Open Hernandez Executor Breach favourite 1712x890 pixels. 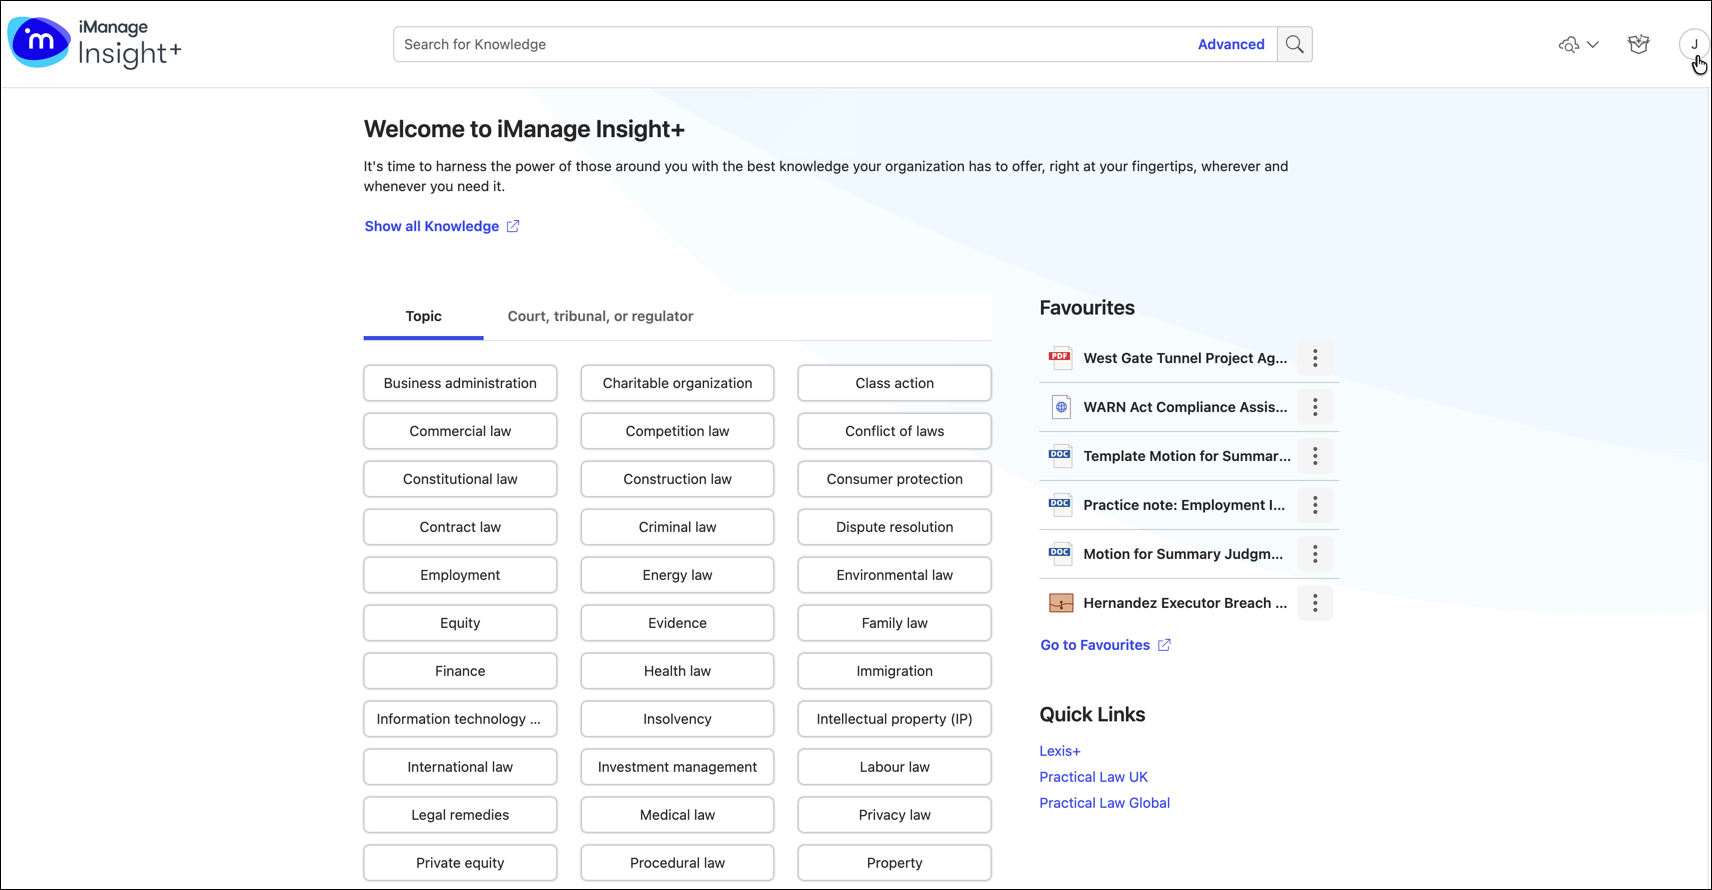1185,603
